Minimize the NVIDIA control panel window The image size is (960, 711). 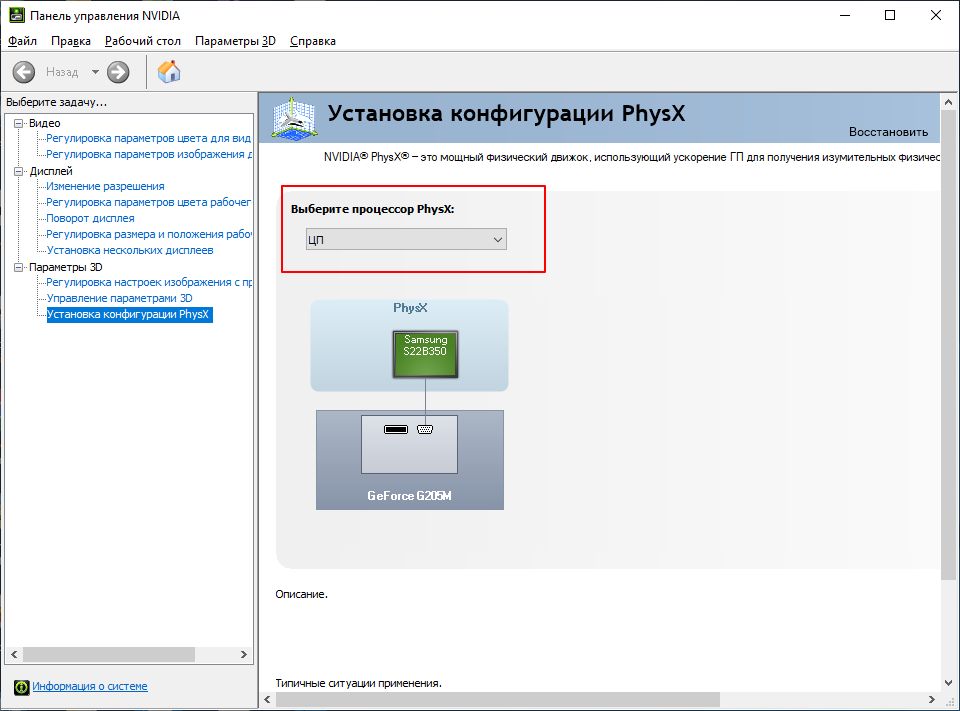click(x=846, y=15)
